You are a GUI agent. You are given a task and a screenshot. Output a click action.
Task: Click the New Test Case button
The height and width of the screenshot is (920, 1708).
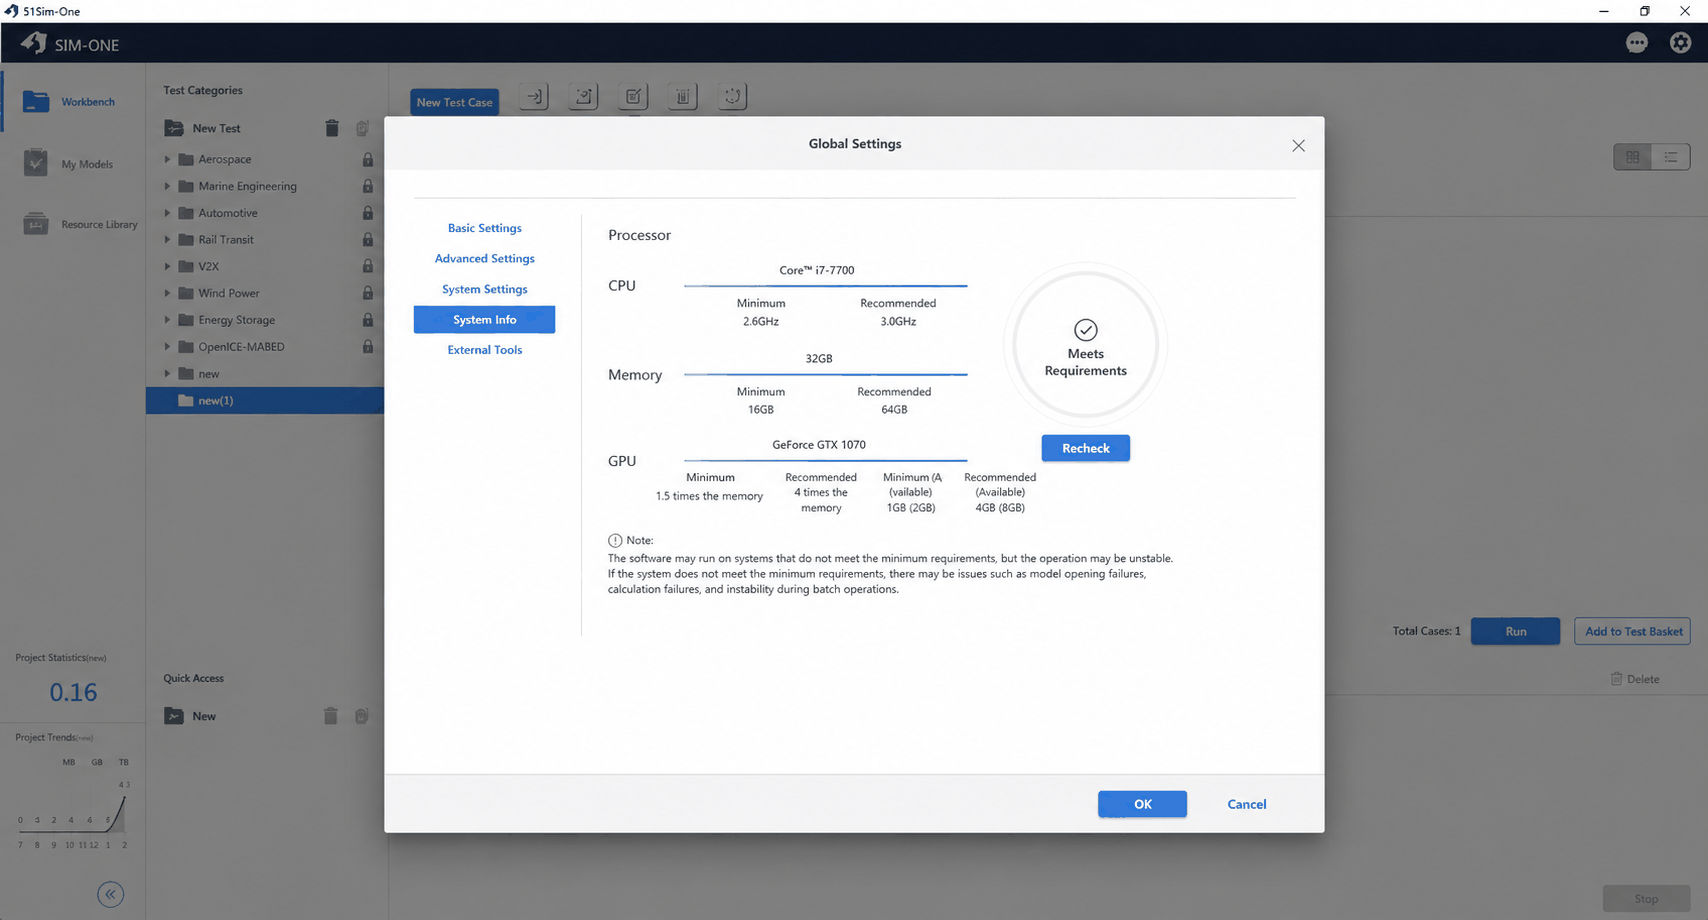pyautogui.click(x=455, y=102)
